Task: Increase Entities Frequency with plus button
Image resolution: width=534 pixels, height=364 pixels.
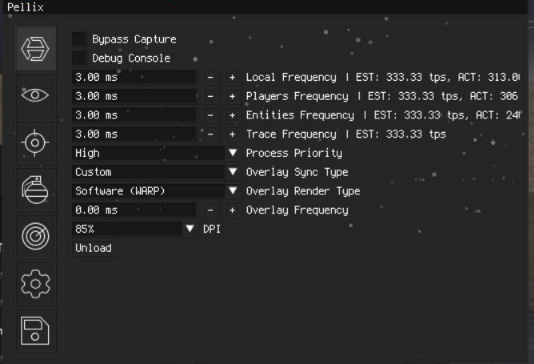Action: [232, 115]
